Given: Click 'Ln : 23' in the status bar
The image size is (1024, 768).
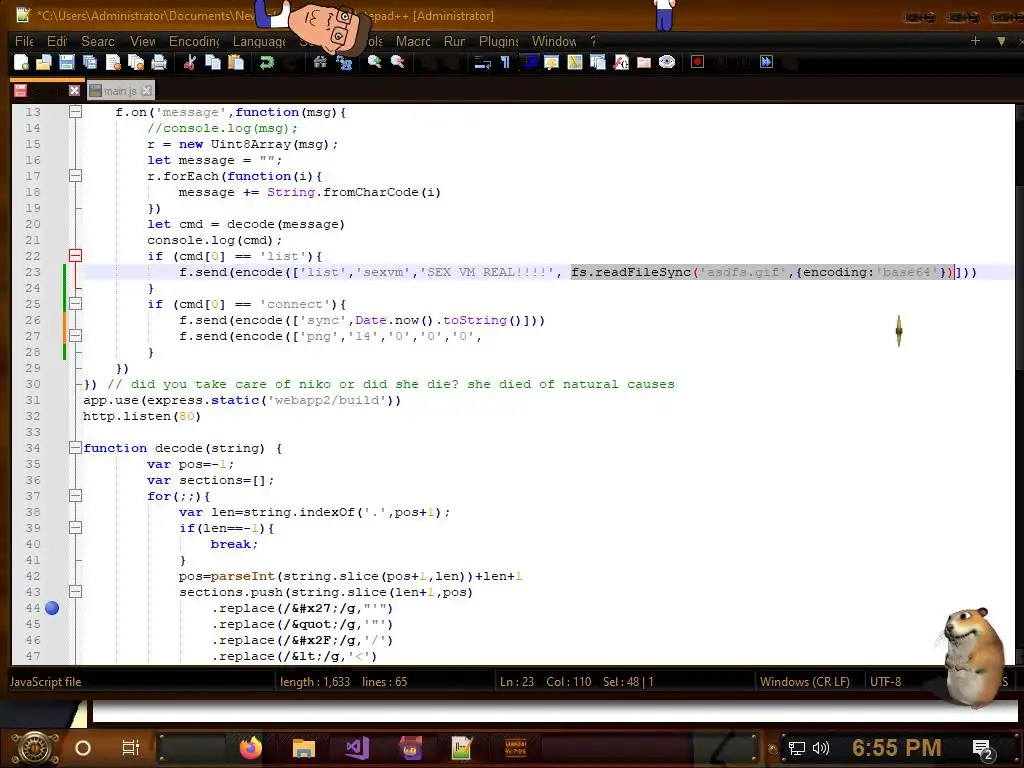Looking at the screenshot, I should tap(517, 682).
